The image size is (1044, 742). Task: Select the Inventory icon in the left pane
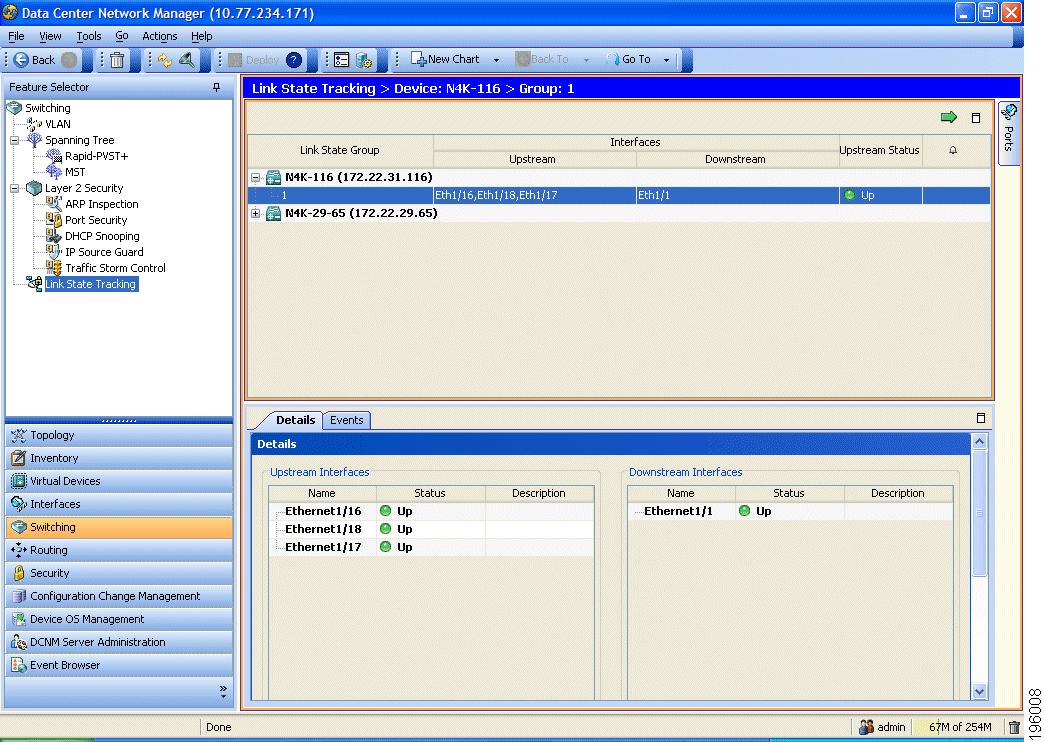(x=22, y=458)
